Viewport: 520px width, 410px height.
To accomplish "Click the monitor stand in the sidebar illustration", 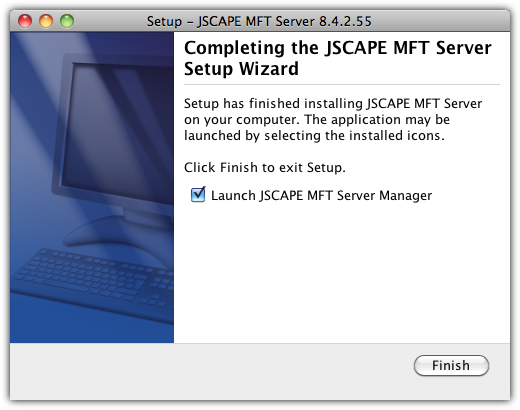I will point(117,230).
